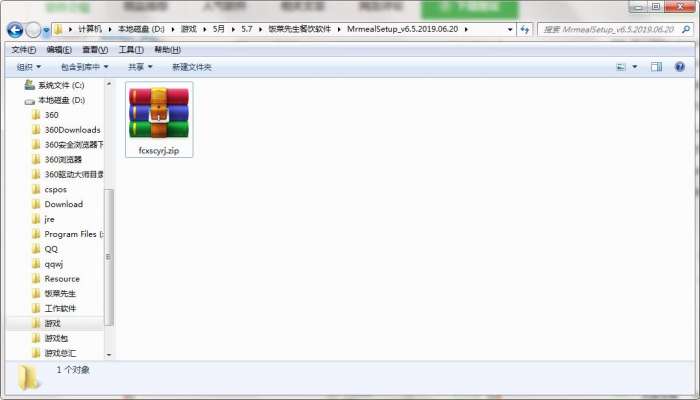Open the 文件(F) menu

(x=24, y=50)
